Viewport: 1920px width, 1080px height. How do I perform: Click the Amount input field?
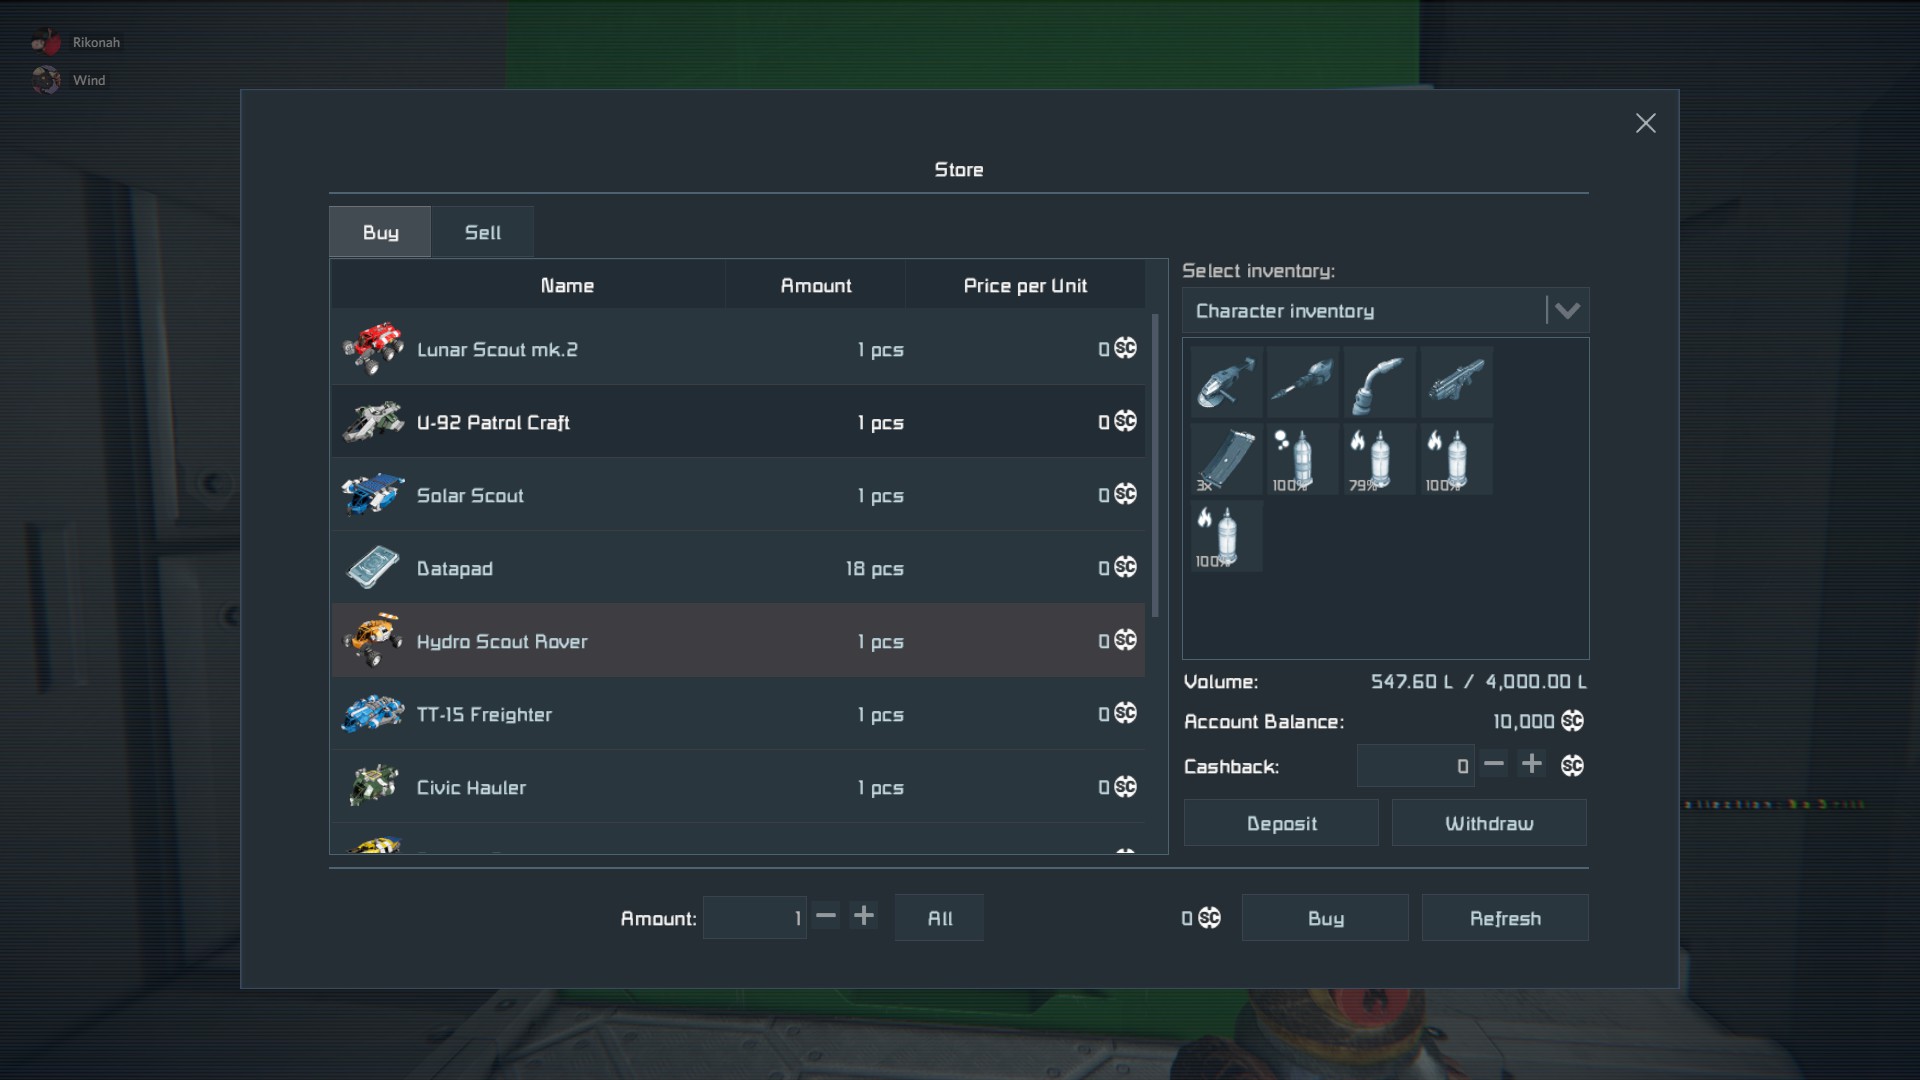click(754, 918)
